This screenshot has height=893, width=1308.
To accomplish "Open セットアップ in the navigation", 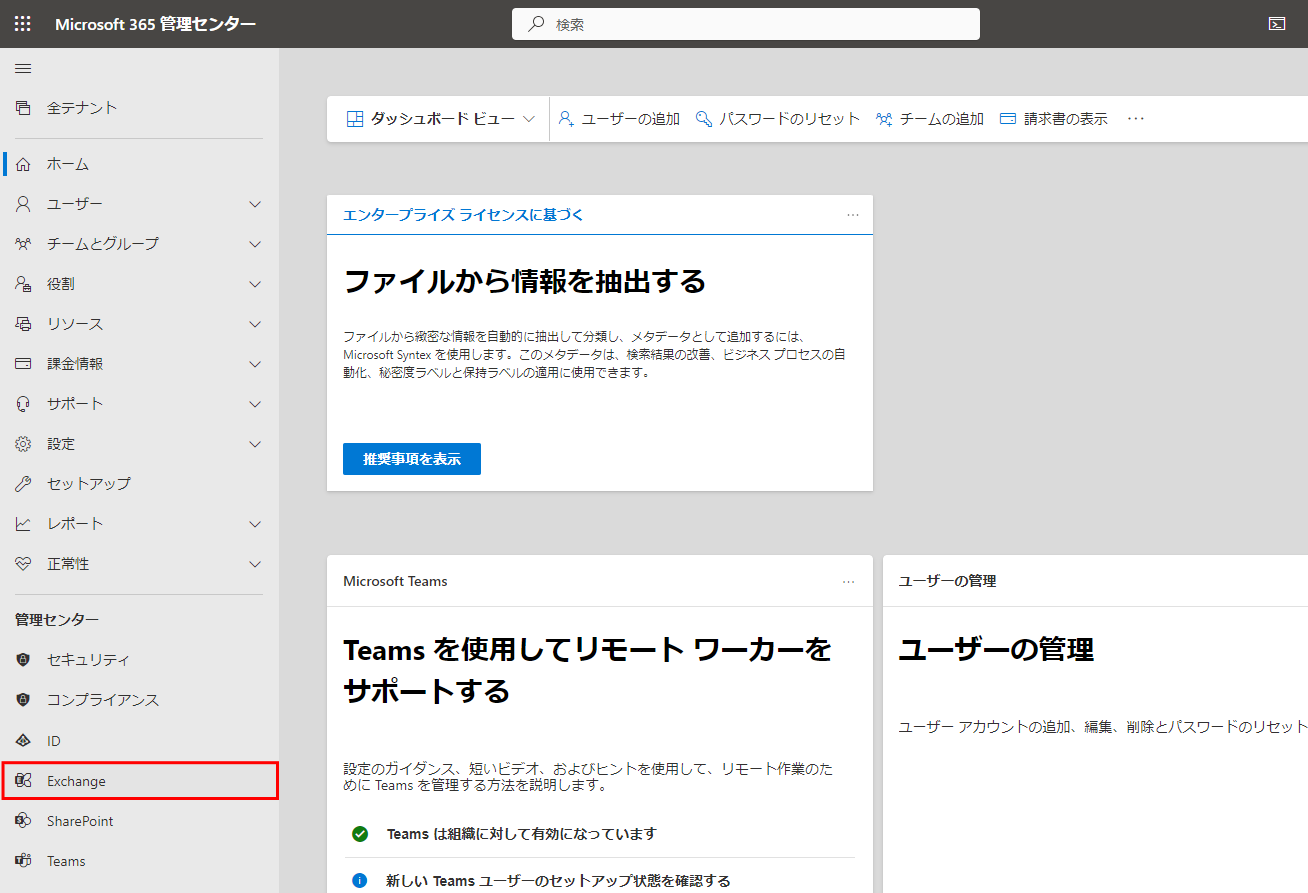I will tap(139, 484).
